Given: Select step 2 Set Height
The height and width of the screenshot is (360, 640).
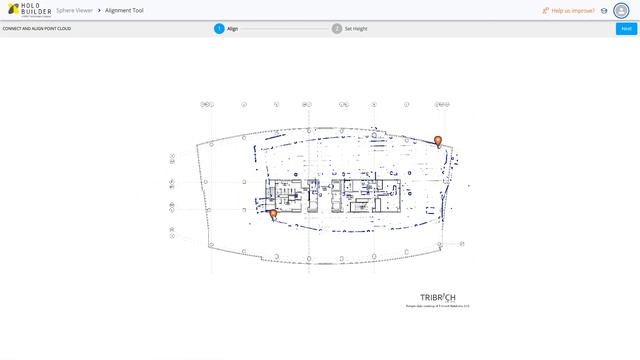Looking at the screenshot, I should point(349,29).
